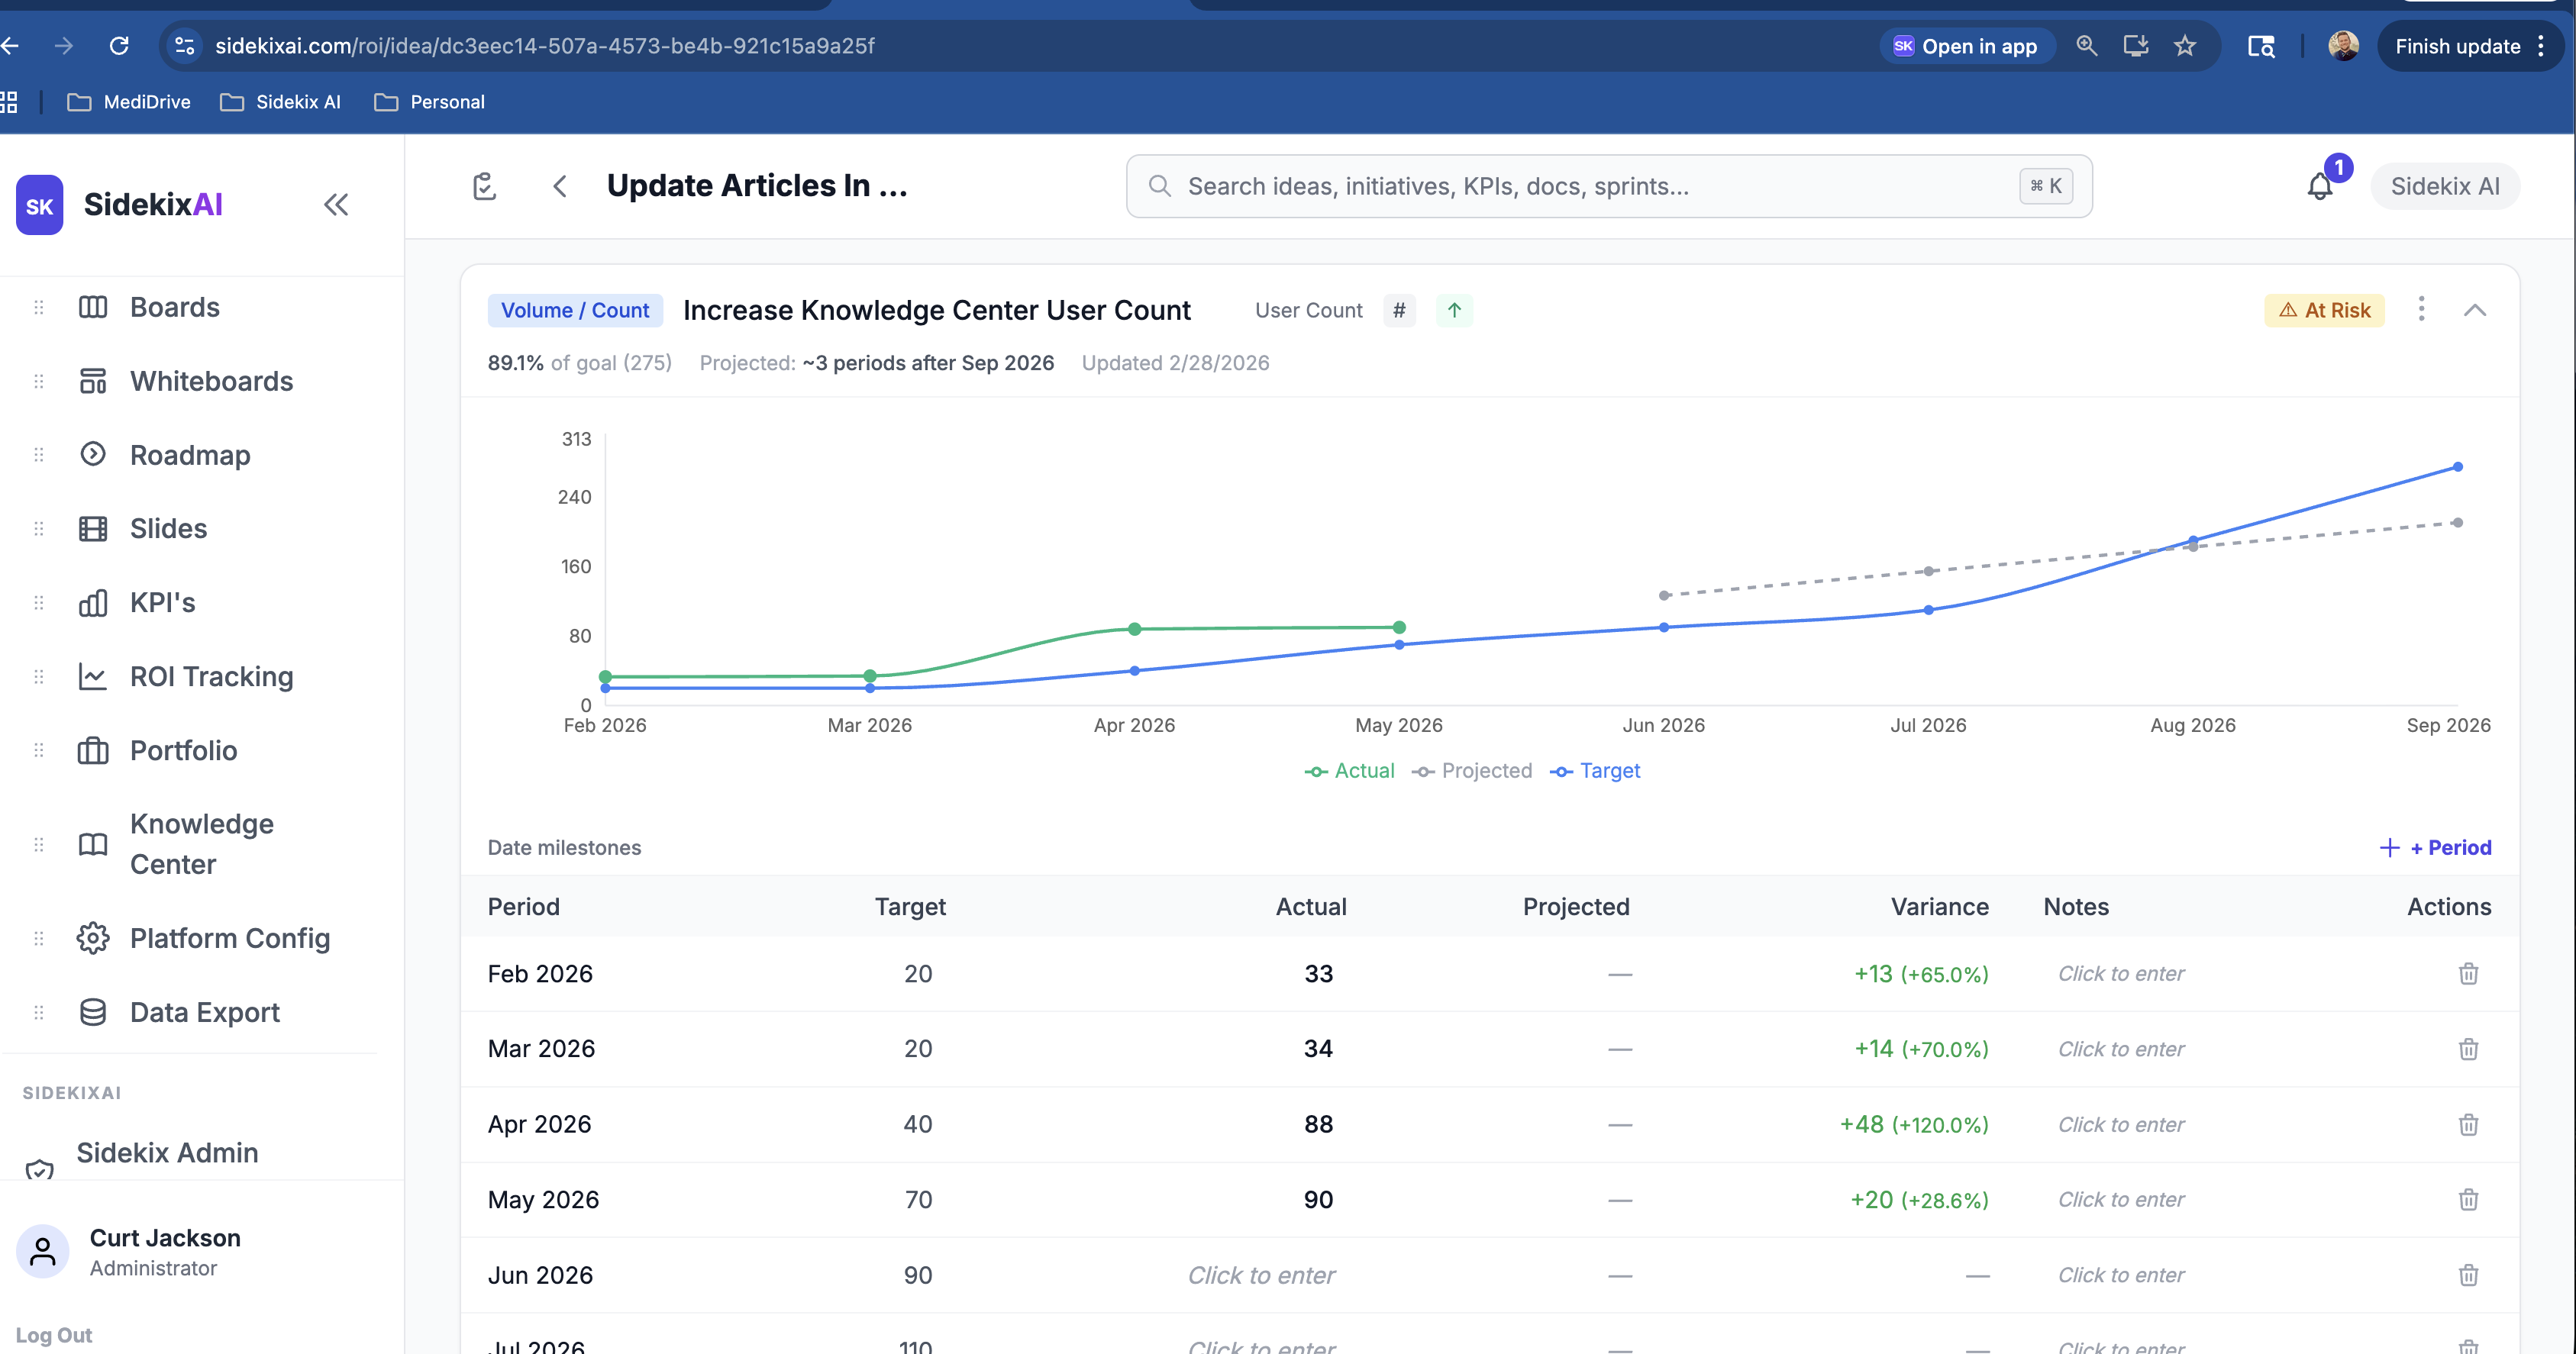Click the # unit badge

coord(1399,310)
